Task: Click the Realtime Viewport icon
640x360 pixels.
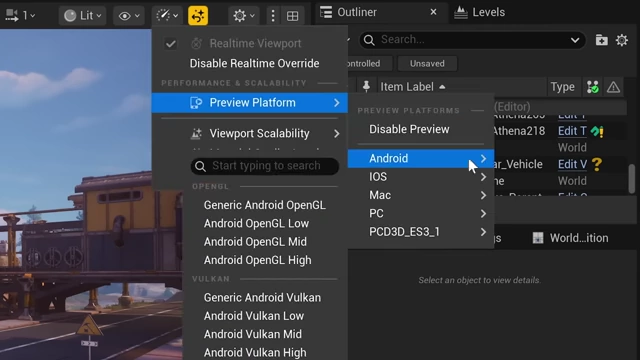Action: [x=196, y=43]
